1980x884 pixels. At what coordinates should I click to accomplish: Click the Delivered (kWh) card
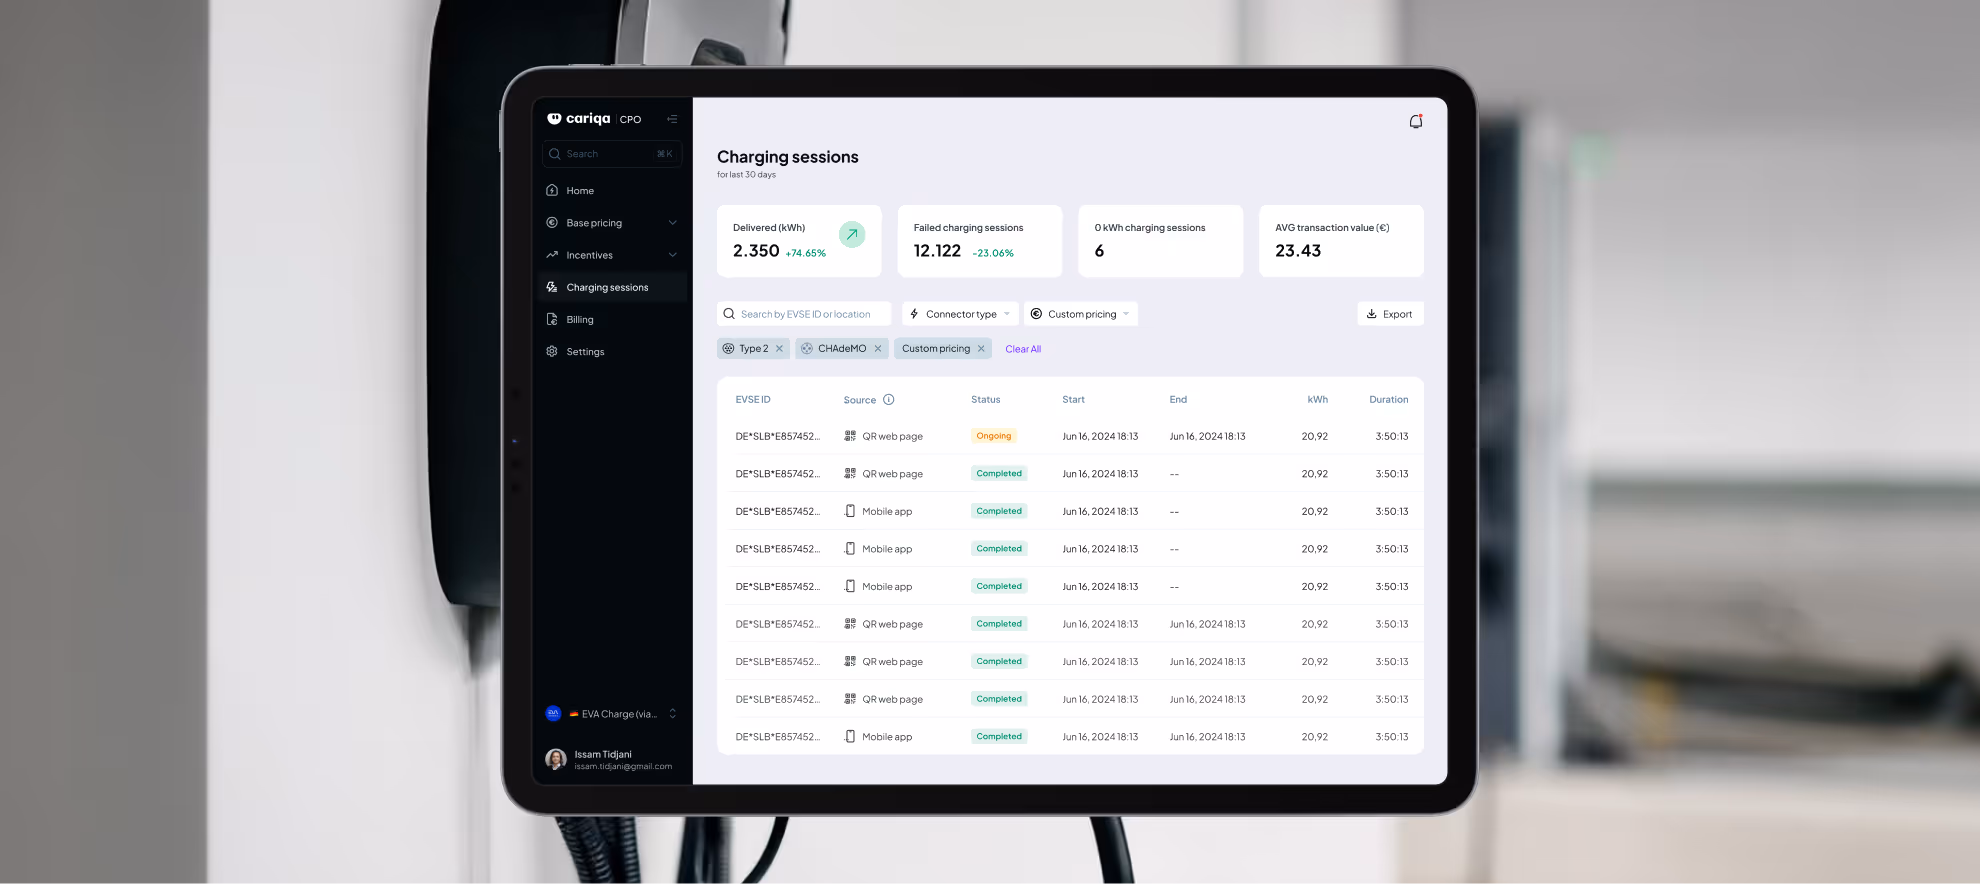pyautogui.click(x=799, y=241)
